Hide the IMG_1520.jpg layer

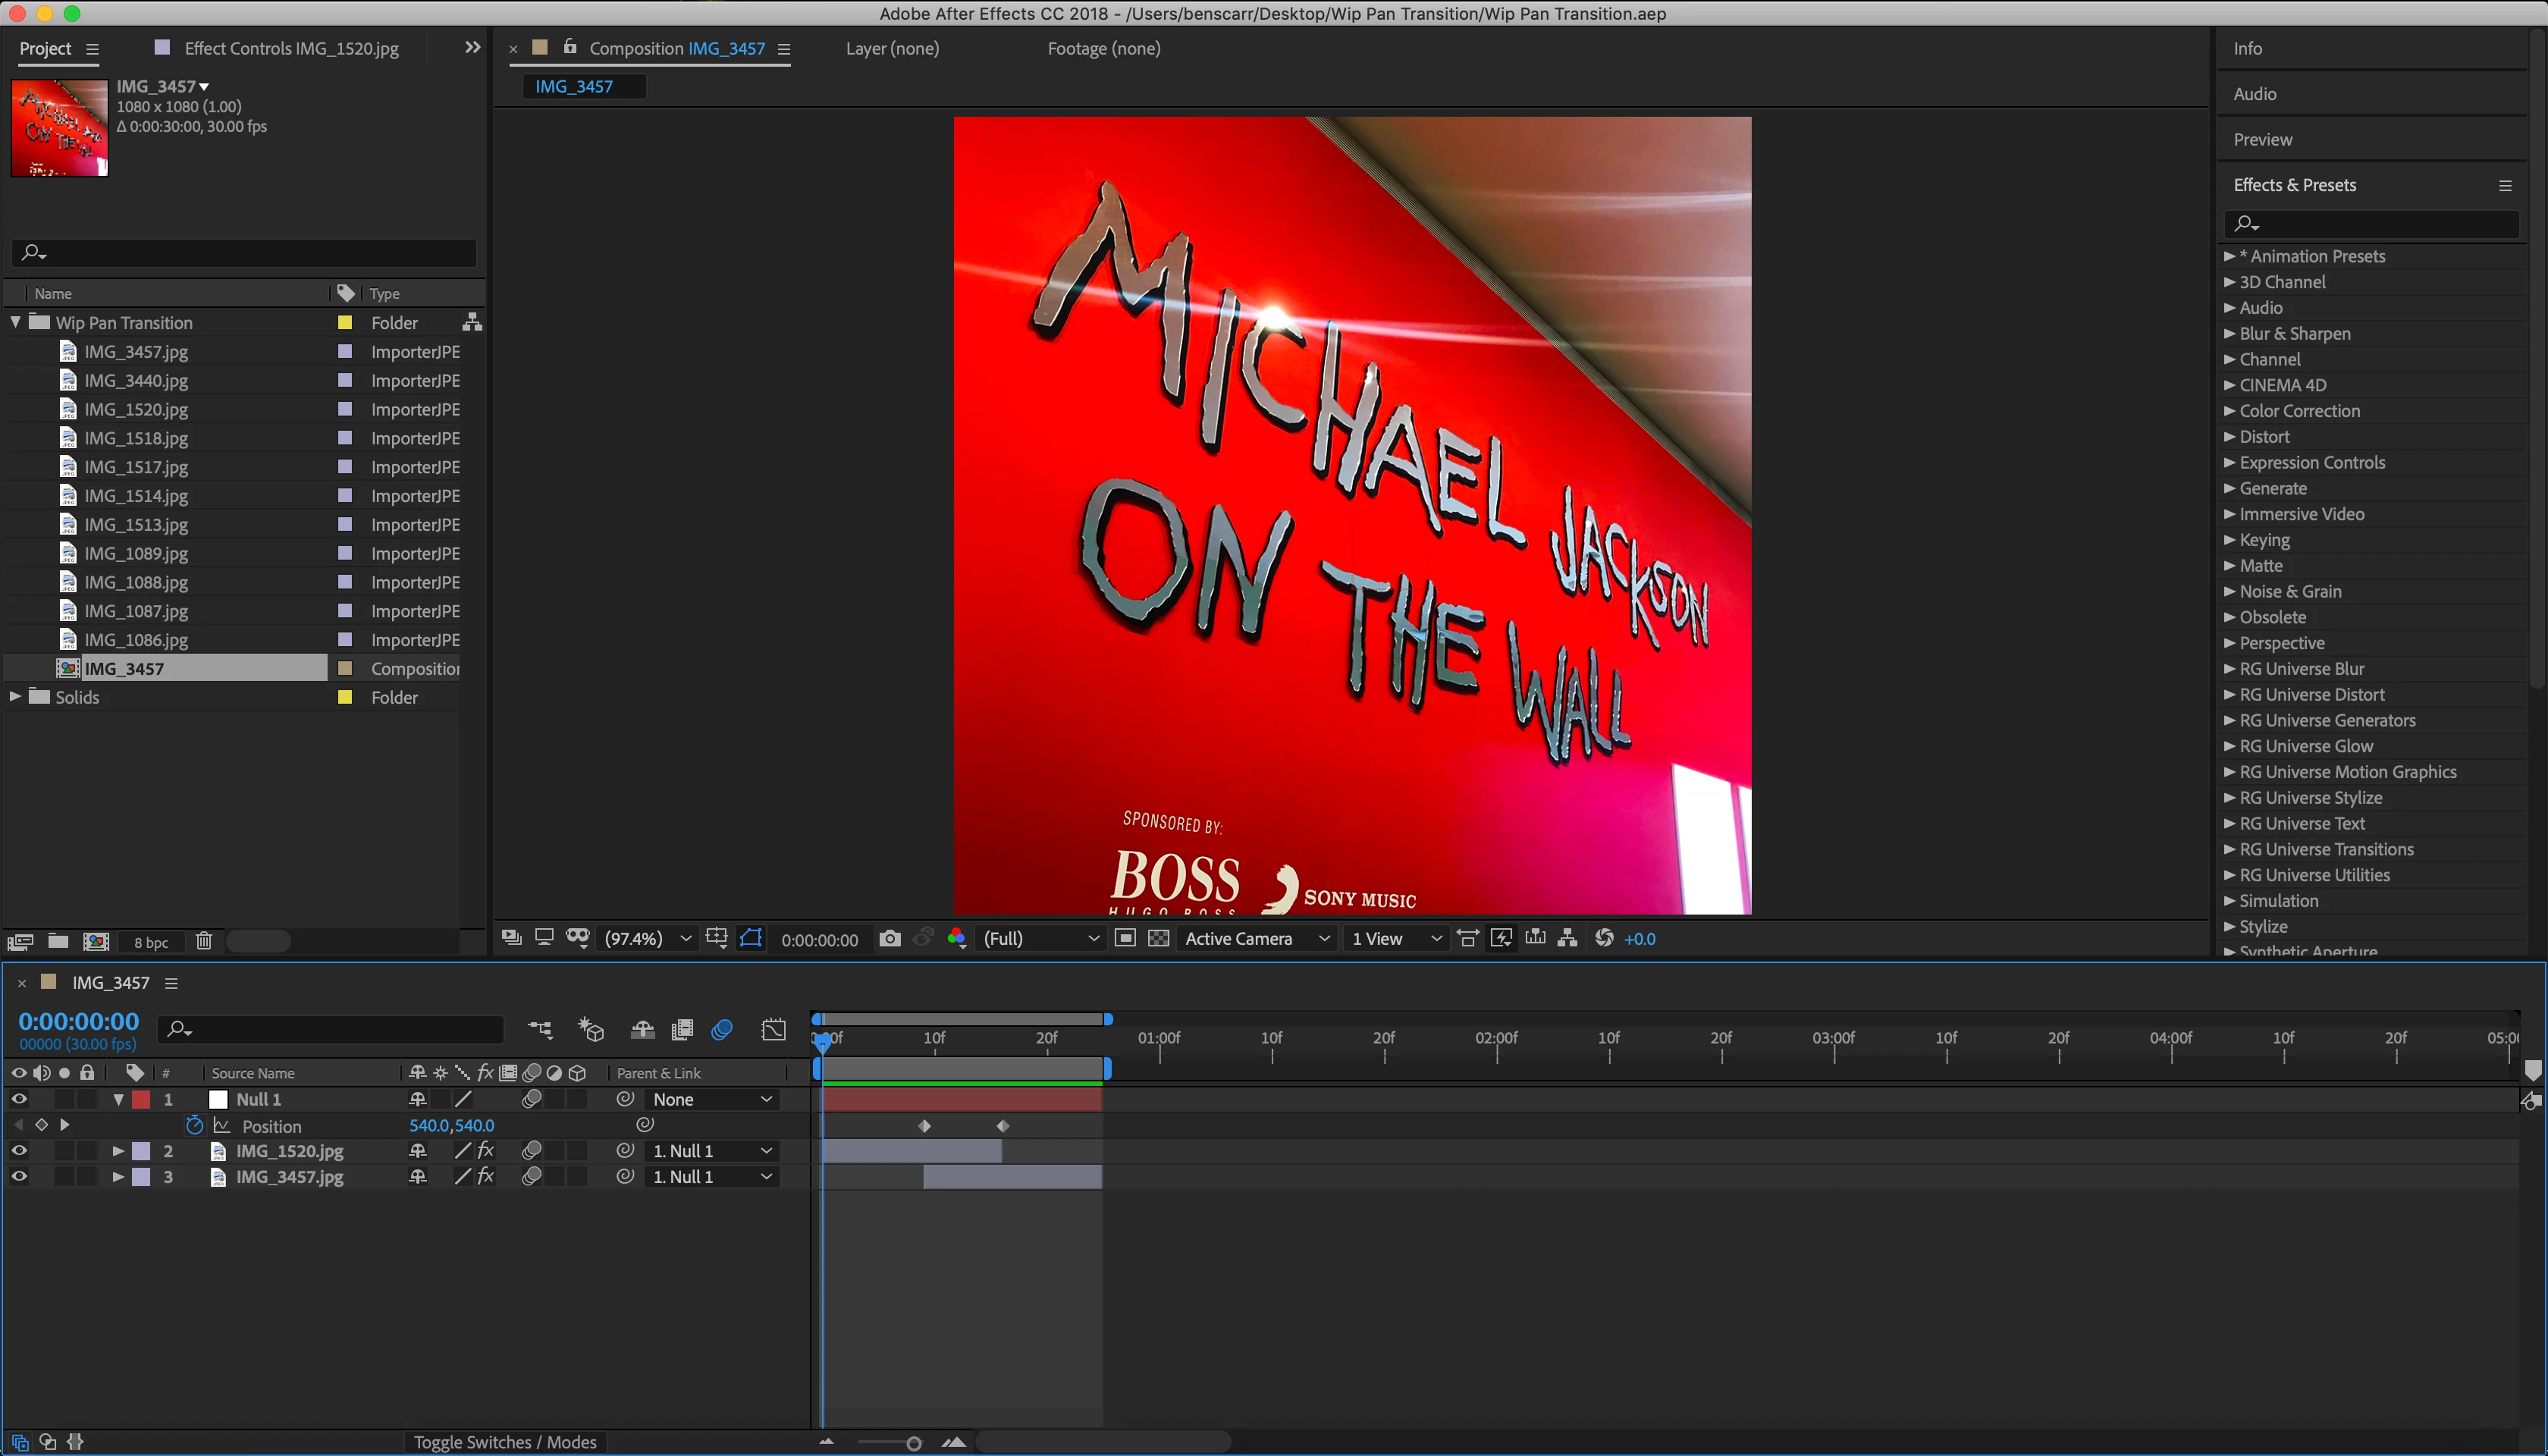click(x=18, y=1151)
